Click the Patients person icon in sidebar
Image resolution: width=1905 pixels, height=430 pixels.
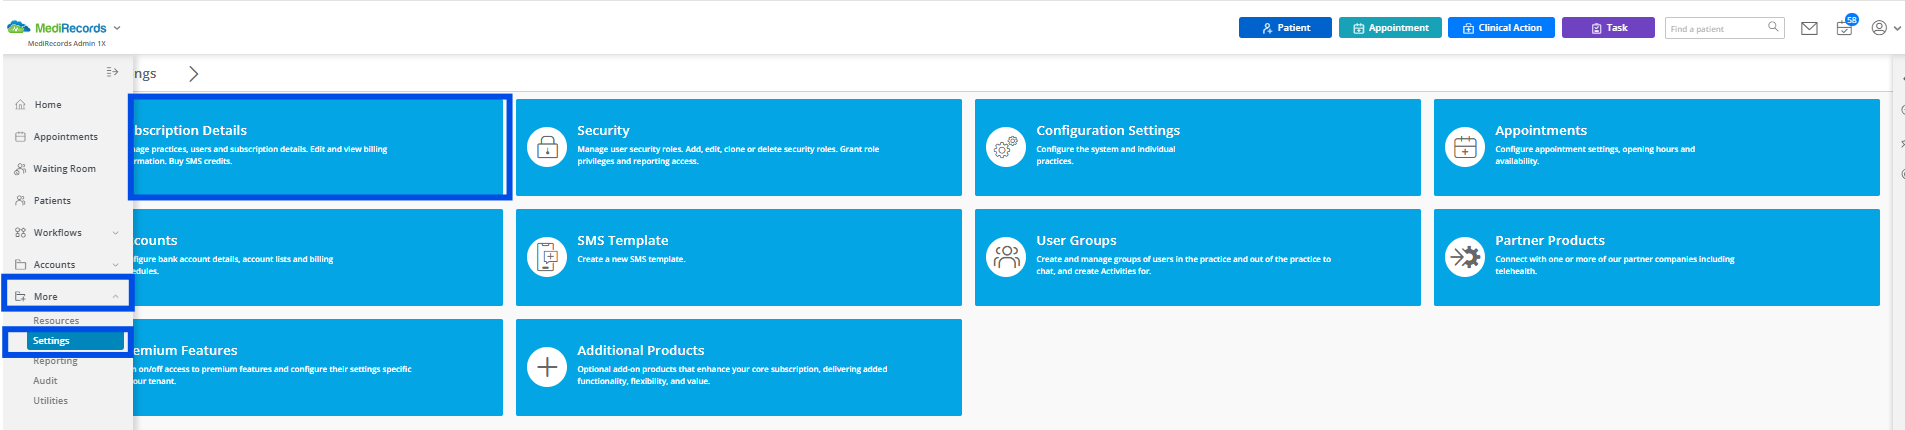tap(20, 200)
